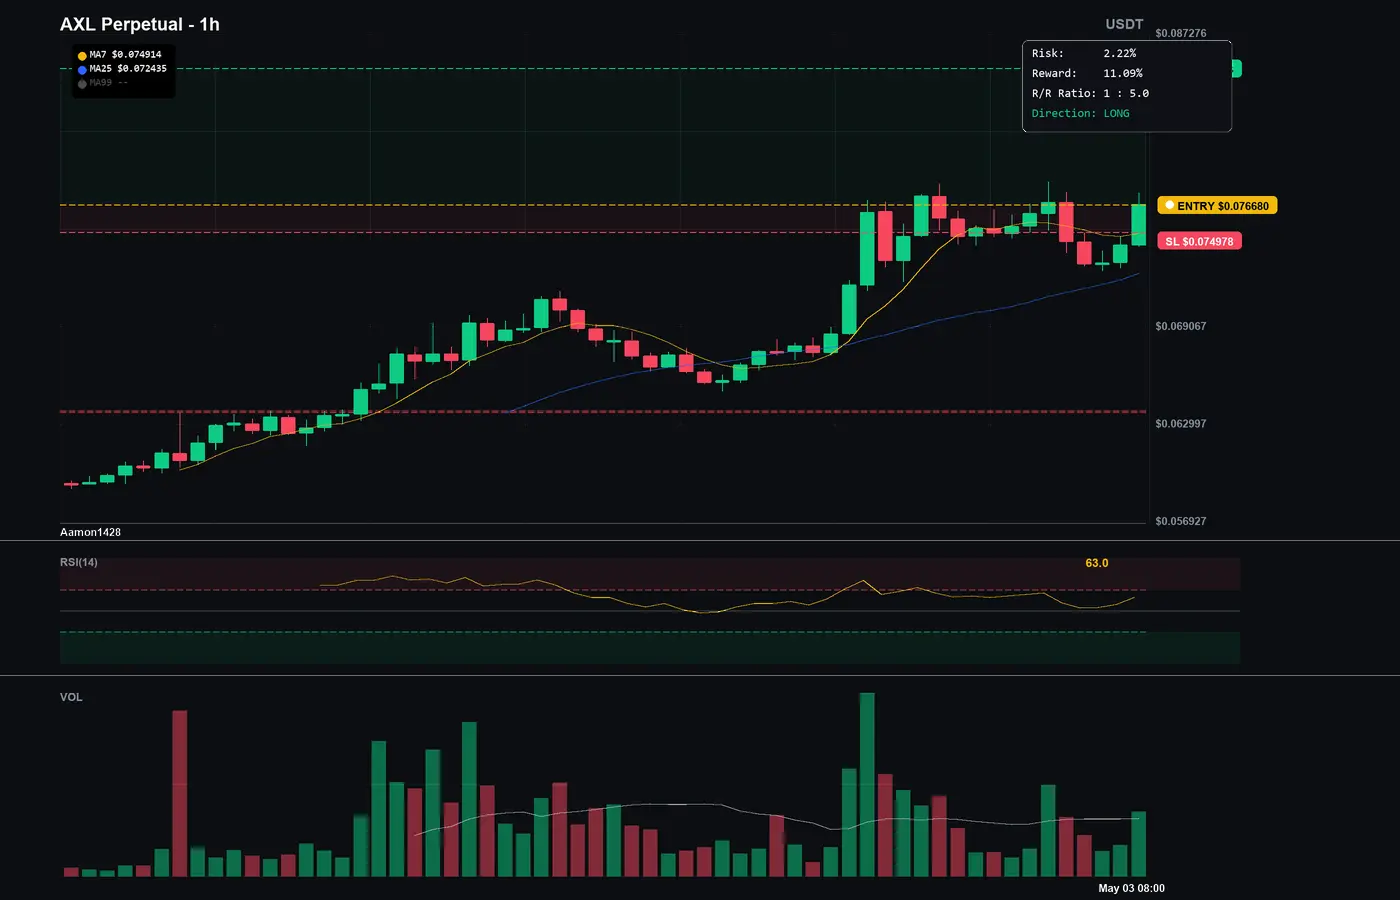Click the tallest red volume bar
The image size is (1400, 900).
point(180,794)
